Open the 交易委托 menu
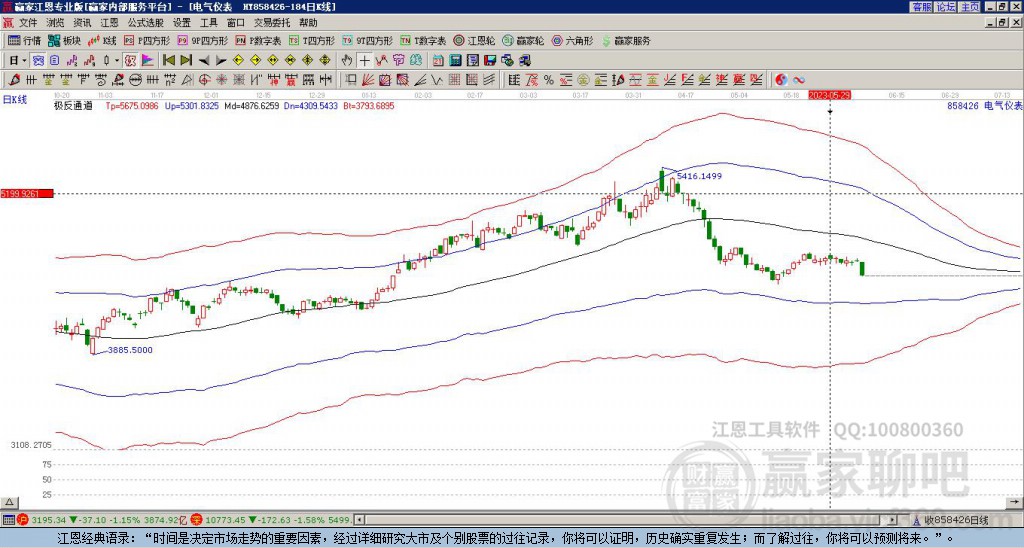The width and height of the screenshot is (1024, 548). (x=272, y=23)
